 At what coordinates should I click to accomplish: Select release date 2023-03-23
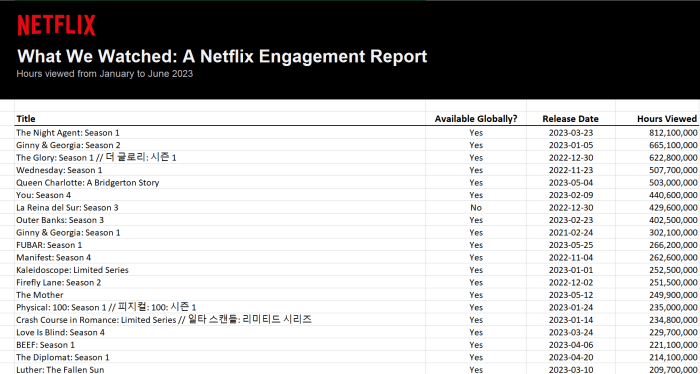pyautogui.click(x=571, y=133)
